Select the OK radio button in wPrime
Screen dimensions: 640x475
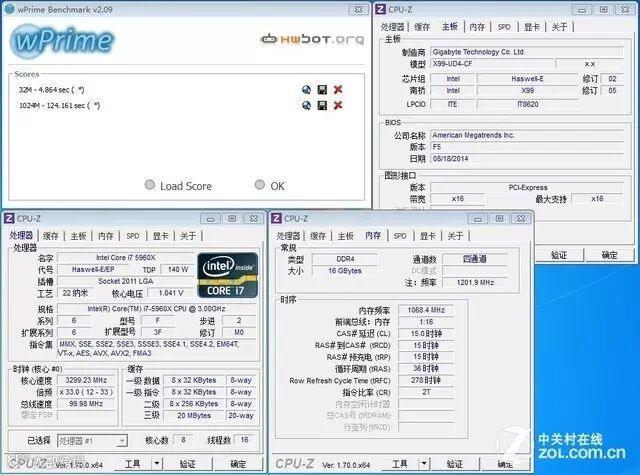(260, 185)
